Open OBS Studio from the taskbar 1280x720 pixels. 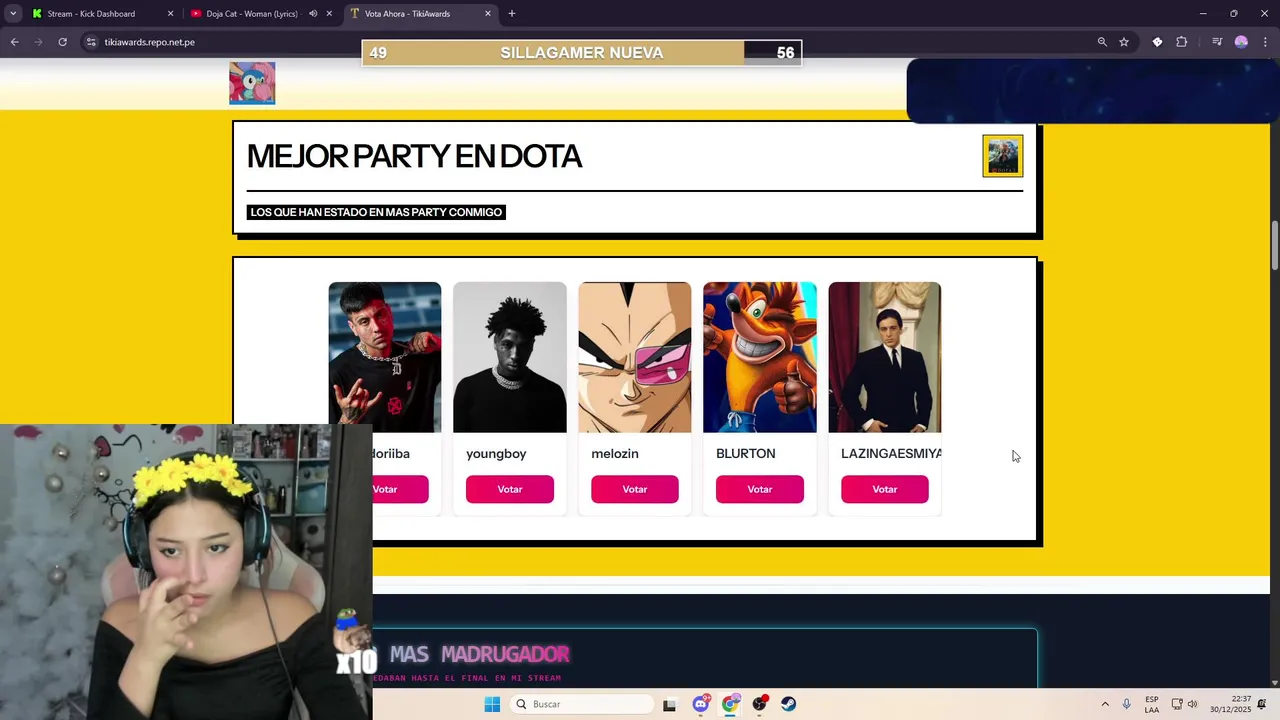(x=760, y=704)
